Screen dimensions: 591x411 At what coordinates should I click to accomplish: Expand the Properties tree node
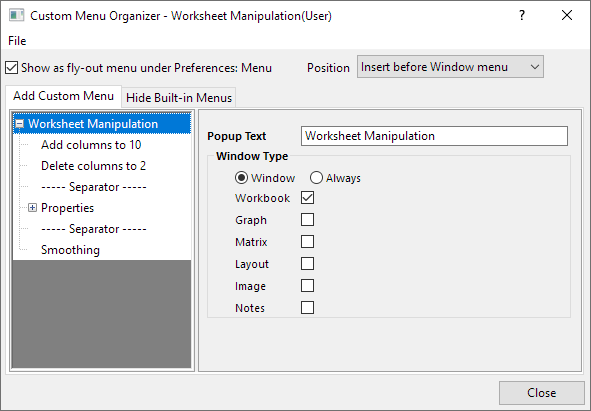click(x=32, y=208)
